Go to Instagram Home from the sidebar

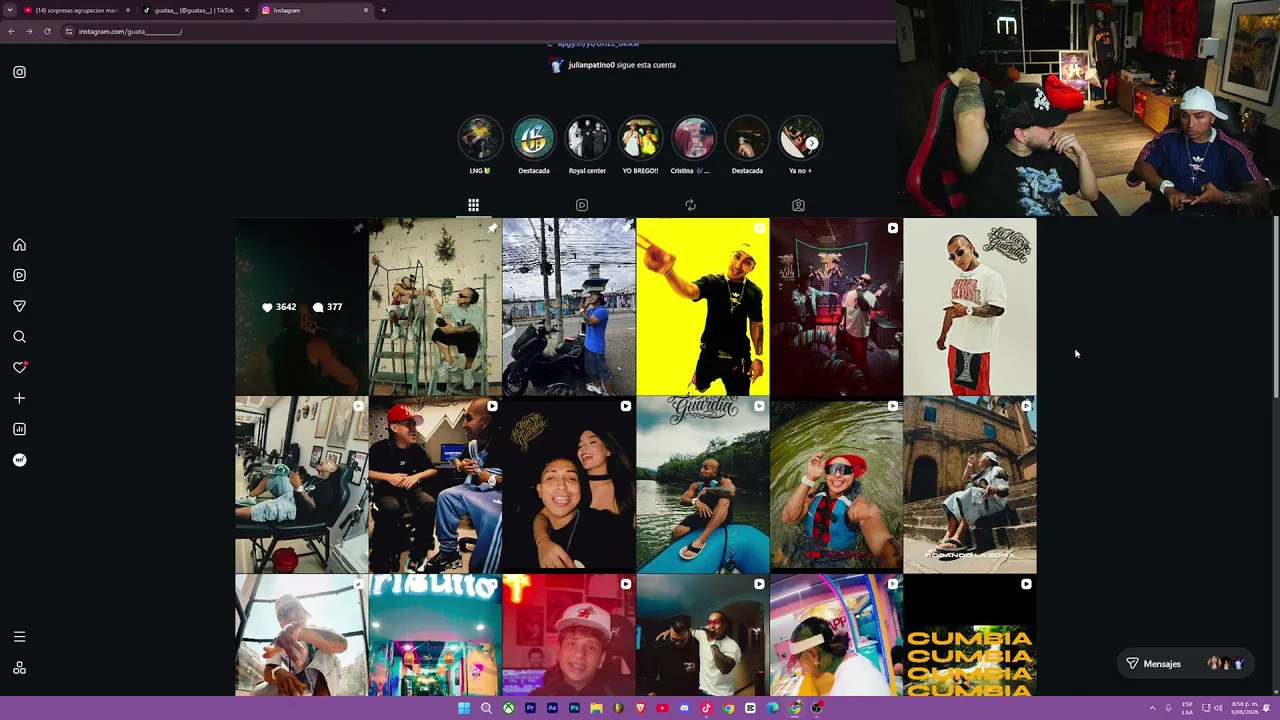click(19, 245)
